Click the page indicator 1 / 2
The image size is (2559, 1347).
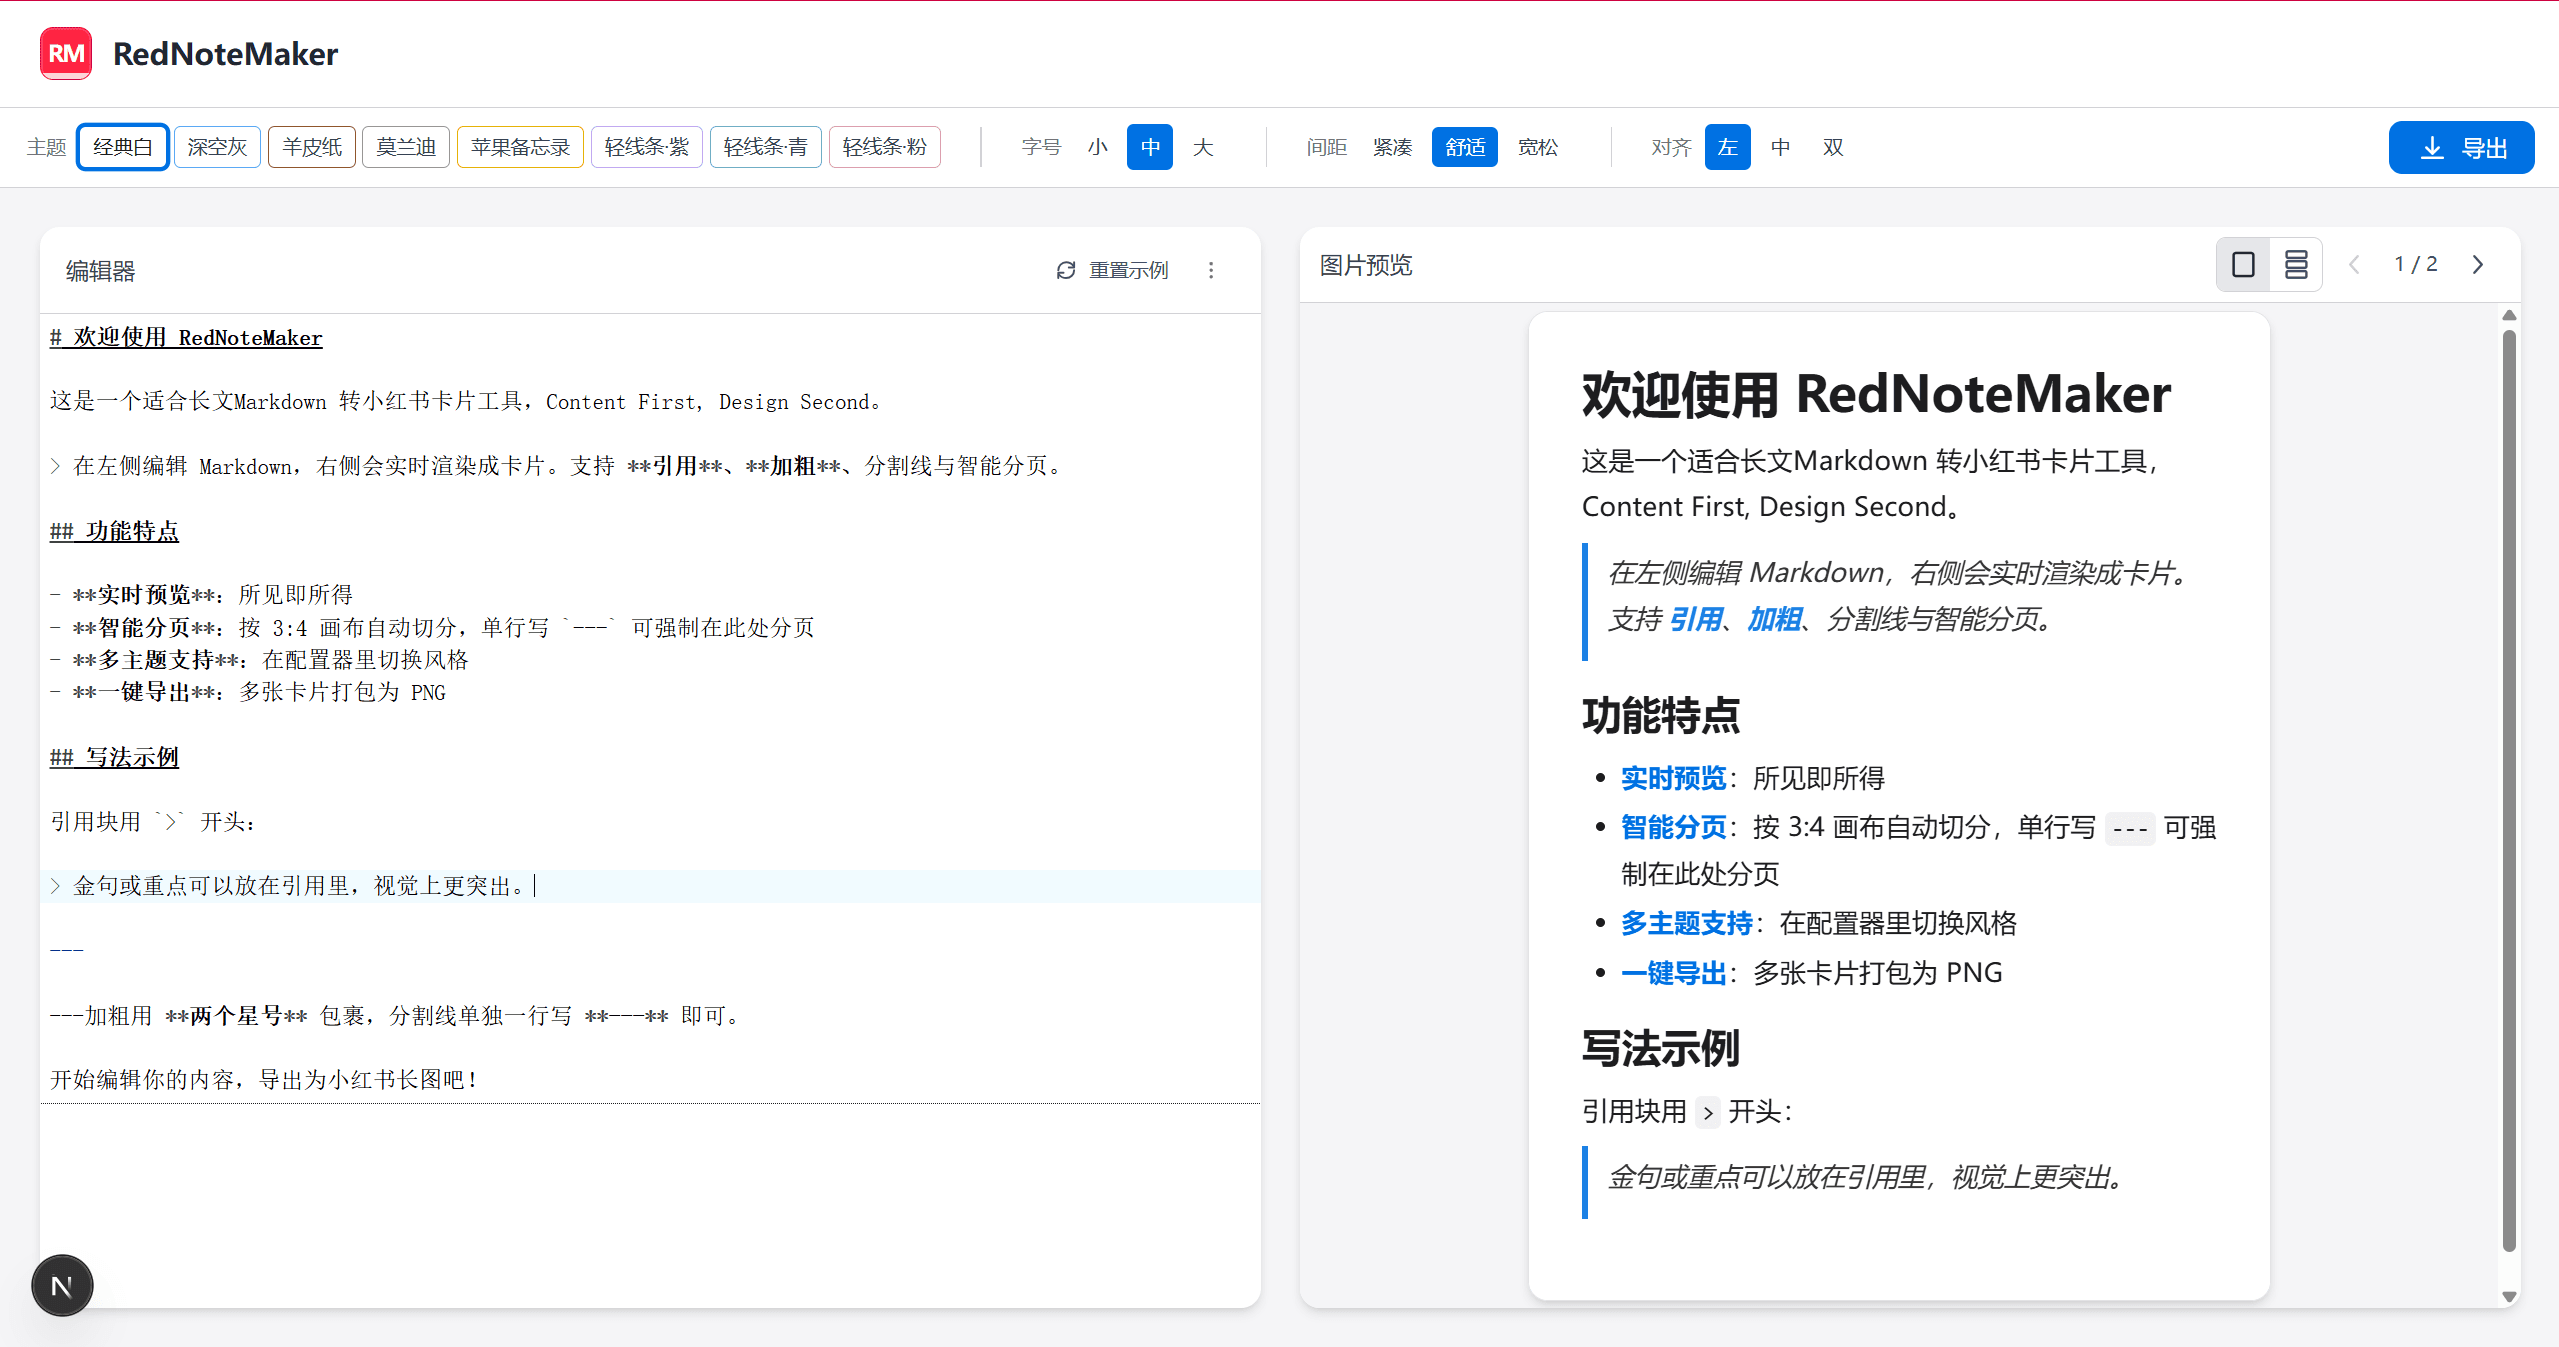click(2416, 264)
